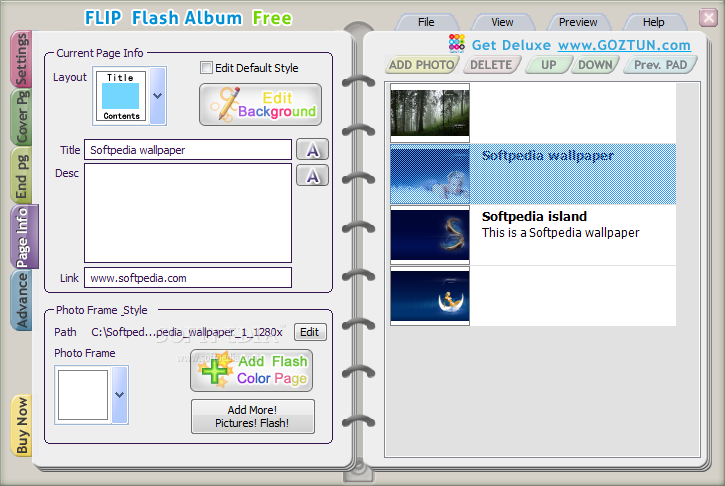The width and height of the screenshot is (725, 486).
Task: Expand the Layout dropdown arrow
Action: [x=158, y=96]
